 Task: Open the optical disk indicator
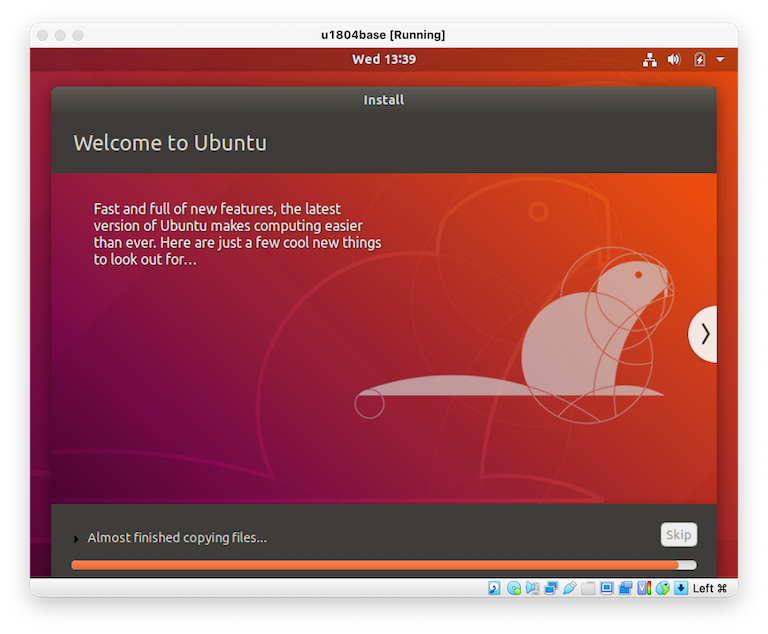(x=514, y=588)
